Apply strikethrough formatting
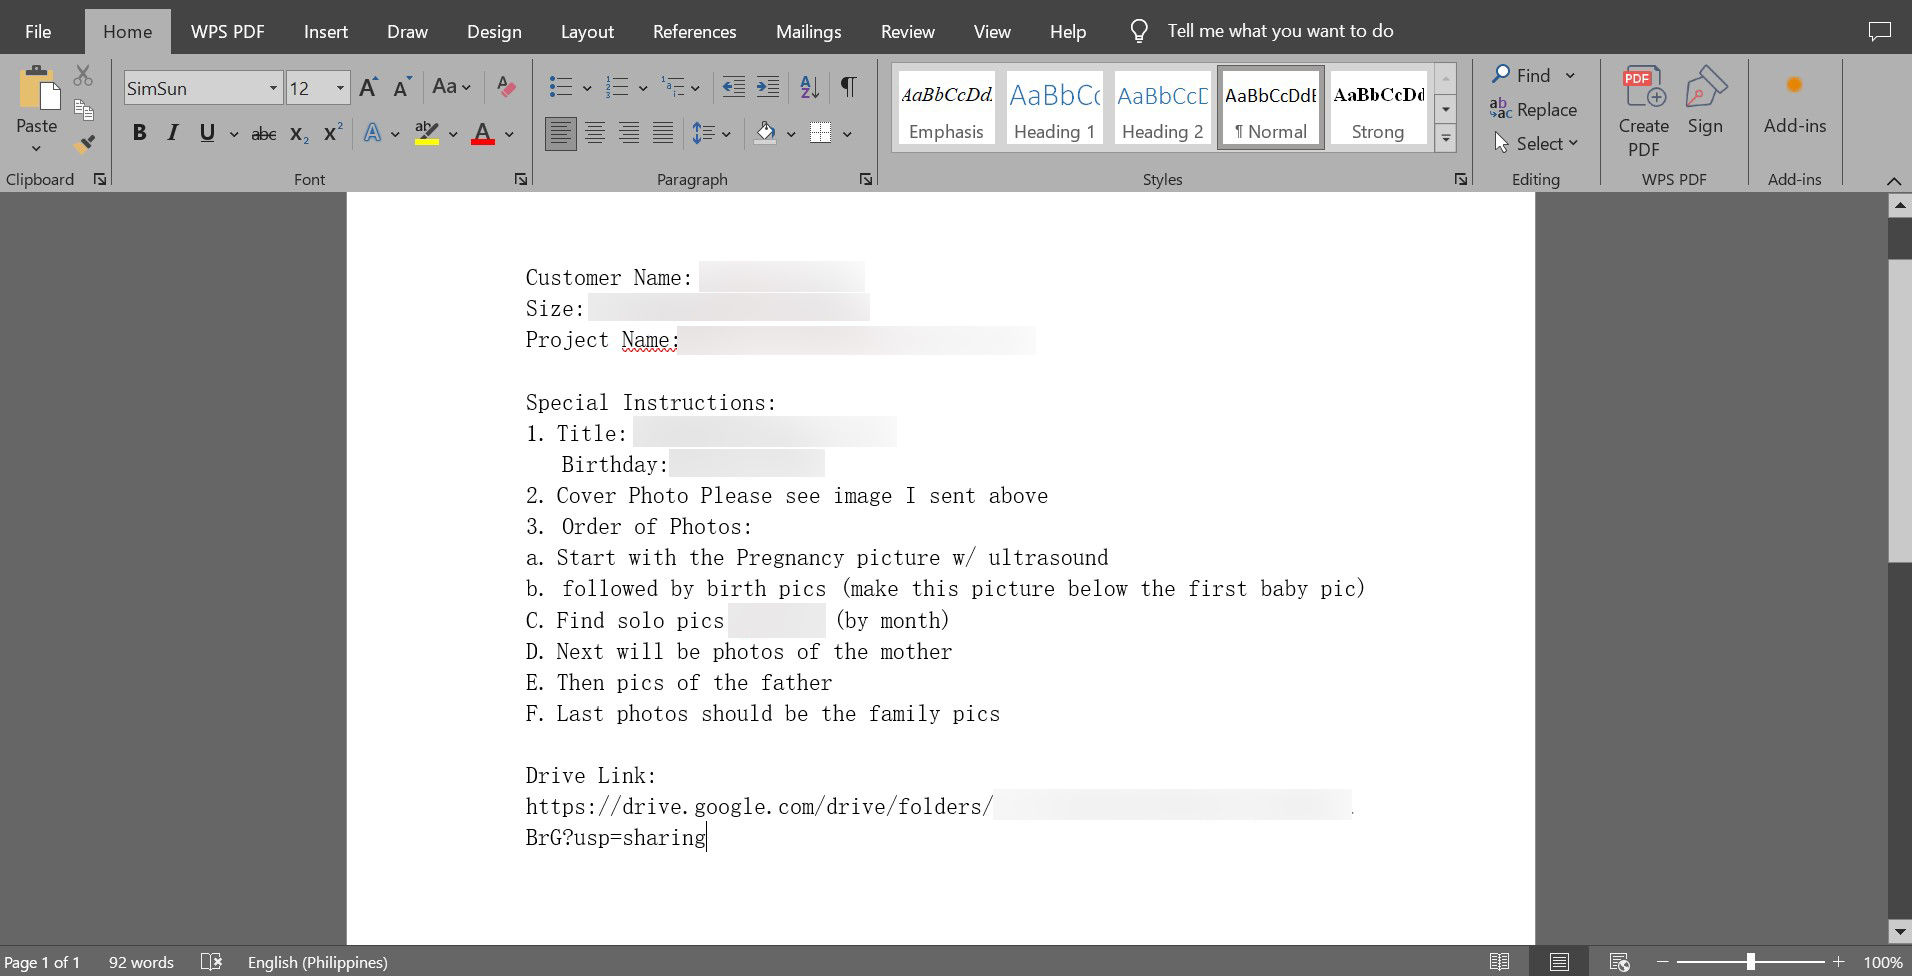Screen dimensions: 1912x976 coord(264,133)
